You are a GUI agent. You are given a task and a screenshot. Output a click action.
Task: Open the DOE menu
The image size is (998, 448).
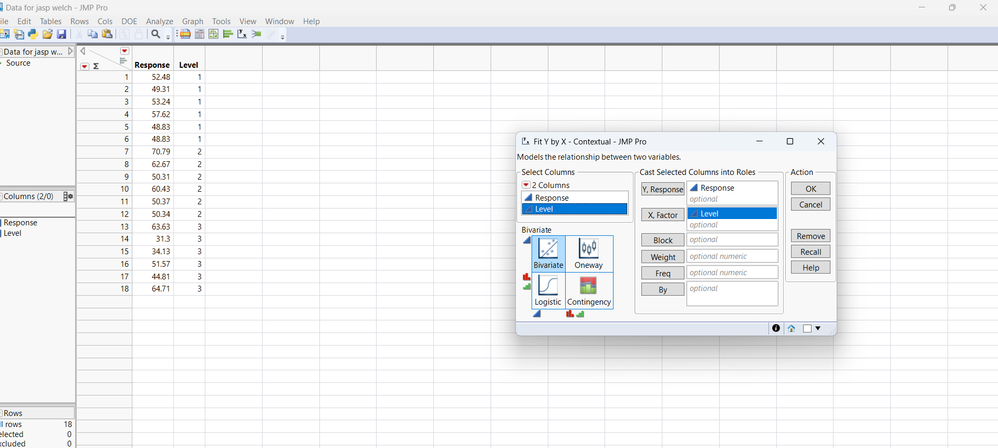[x=129, y=21]
